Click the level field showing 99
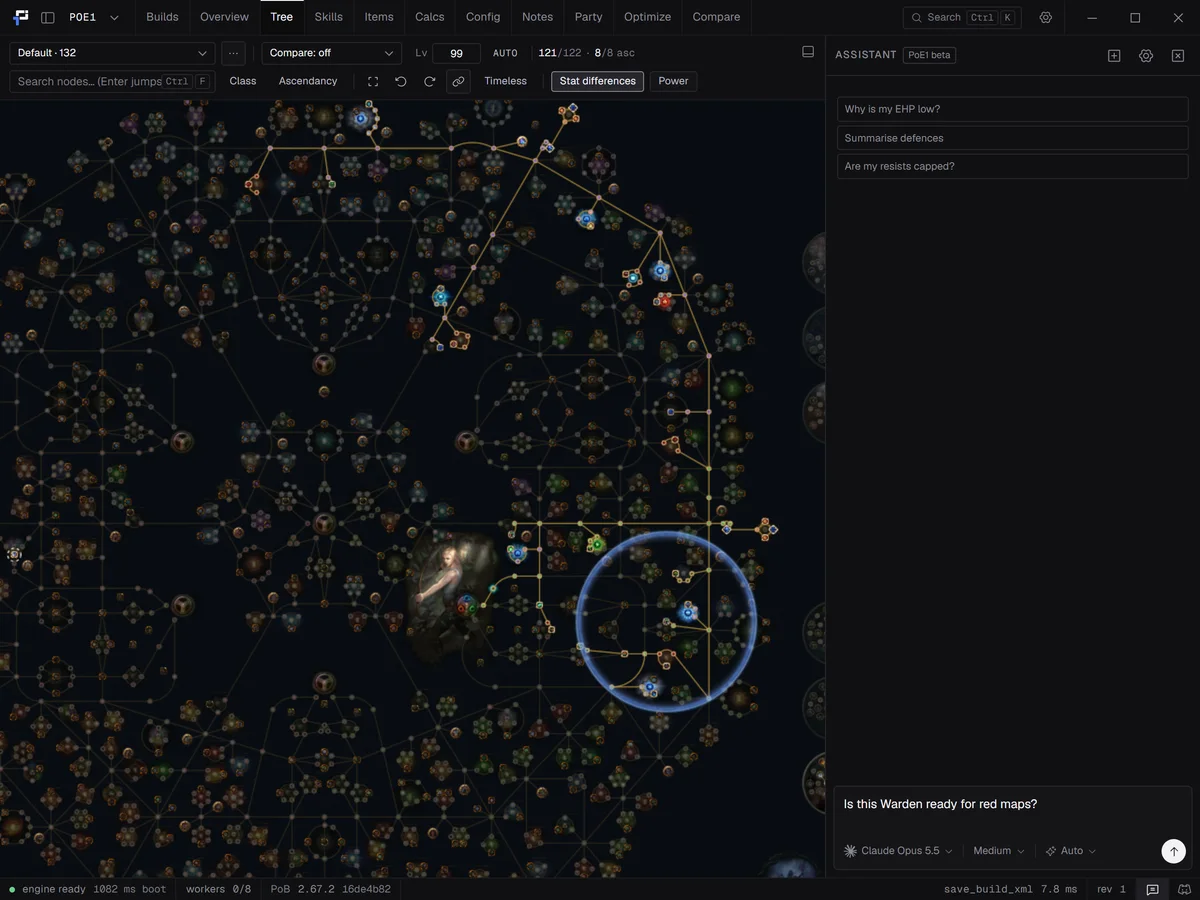Screen dimensions: 1200x900 pos(456,53)
